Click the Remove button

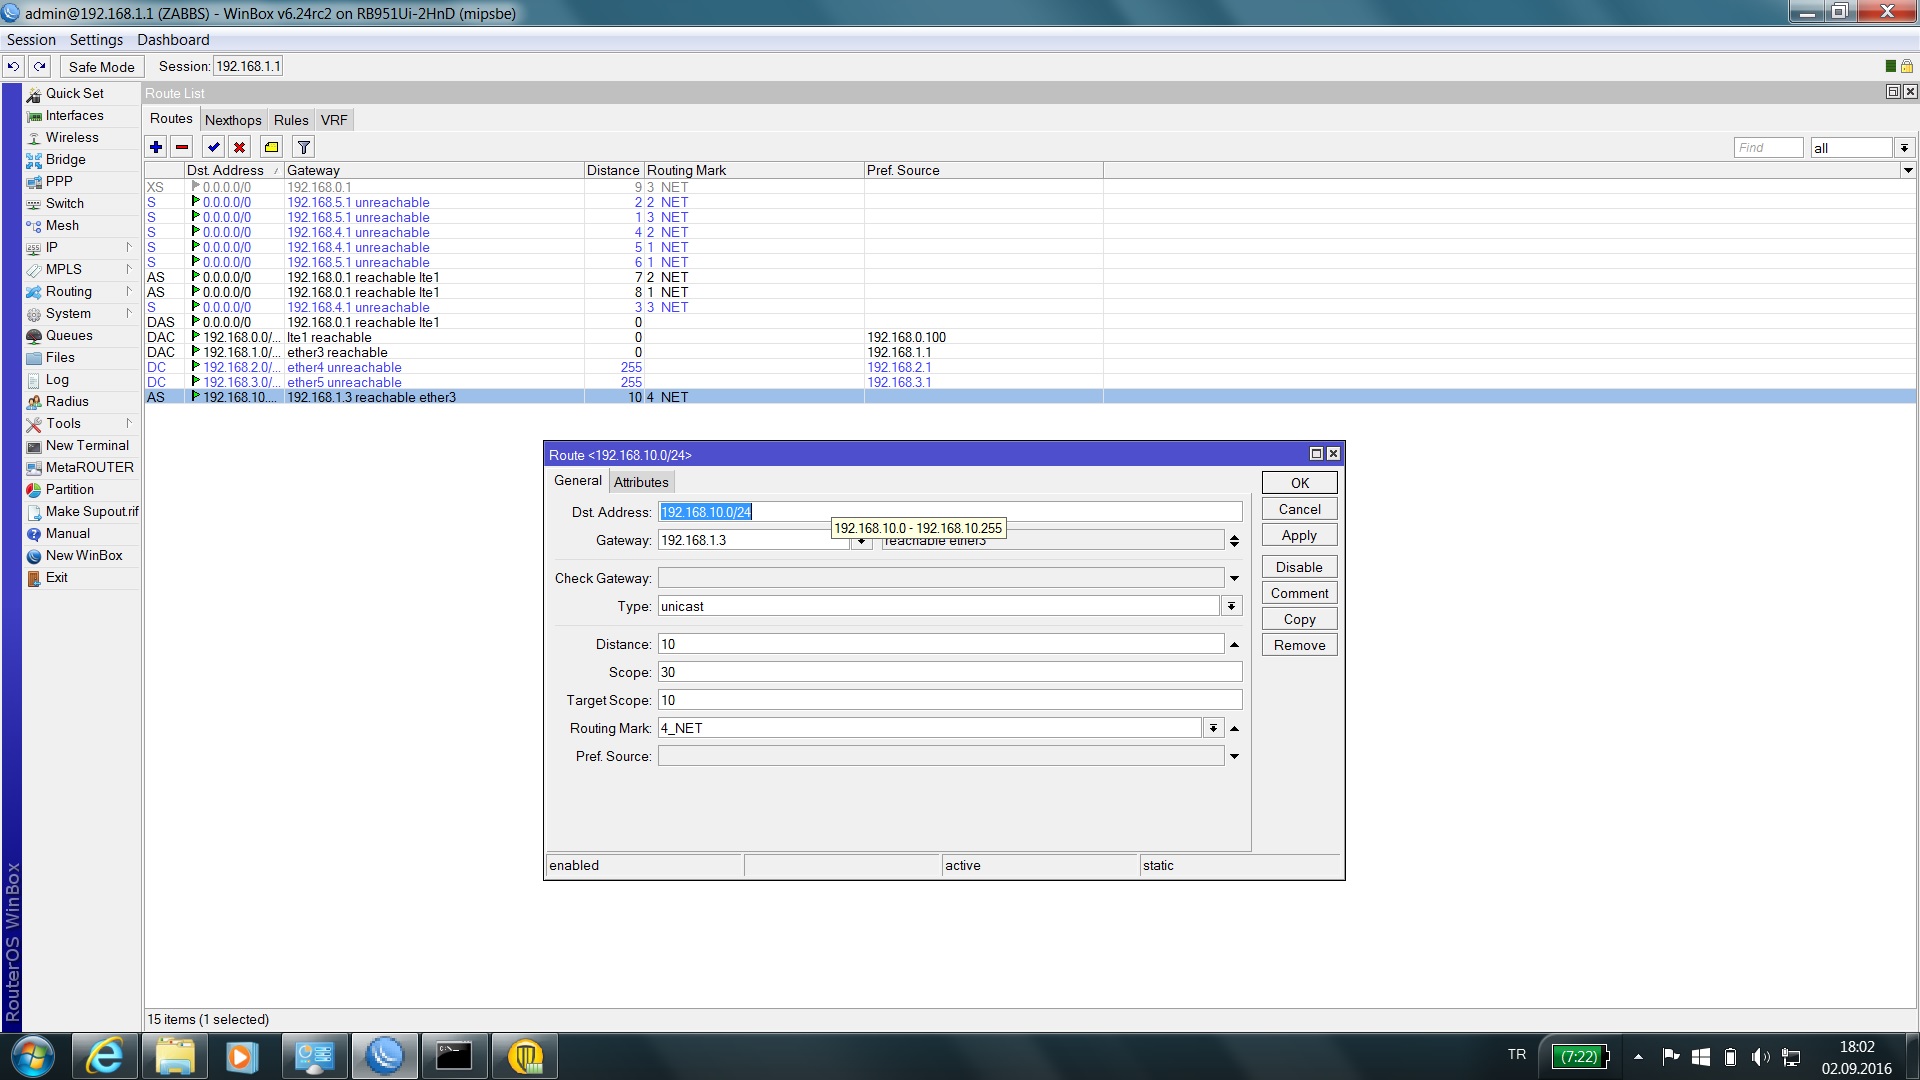click(x=1299, y=645)
